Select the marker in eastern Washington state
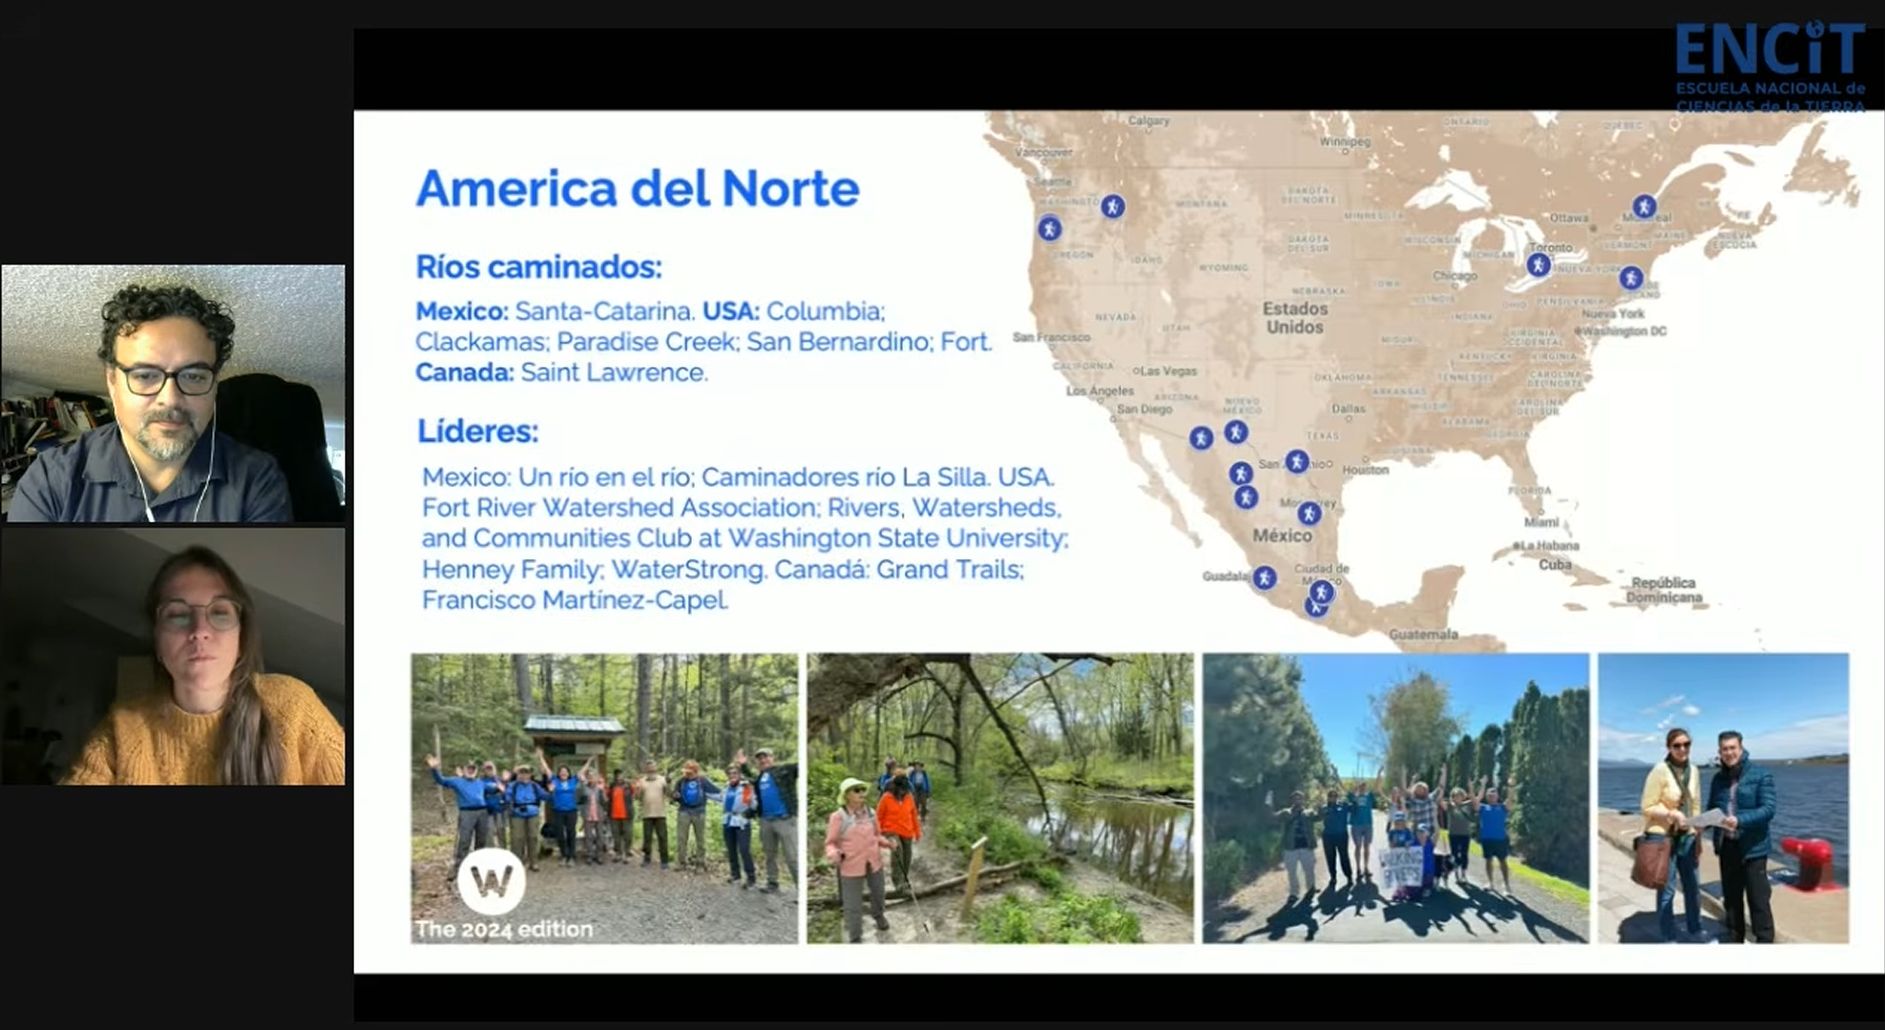Viewport: 1885px width, 1030px height. 1112,206
